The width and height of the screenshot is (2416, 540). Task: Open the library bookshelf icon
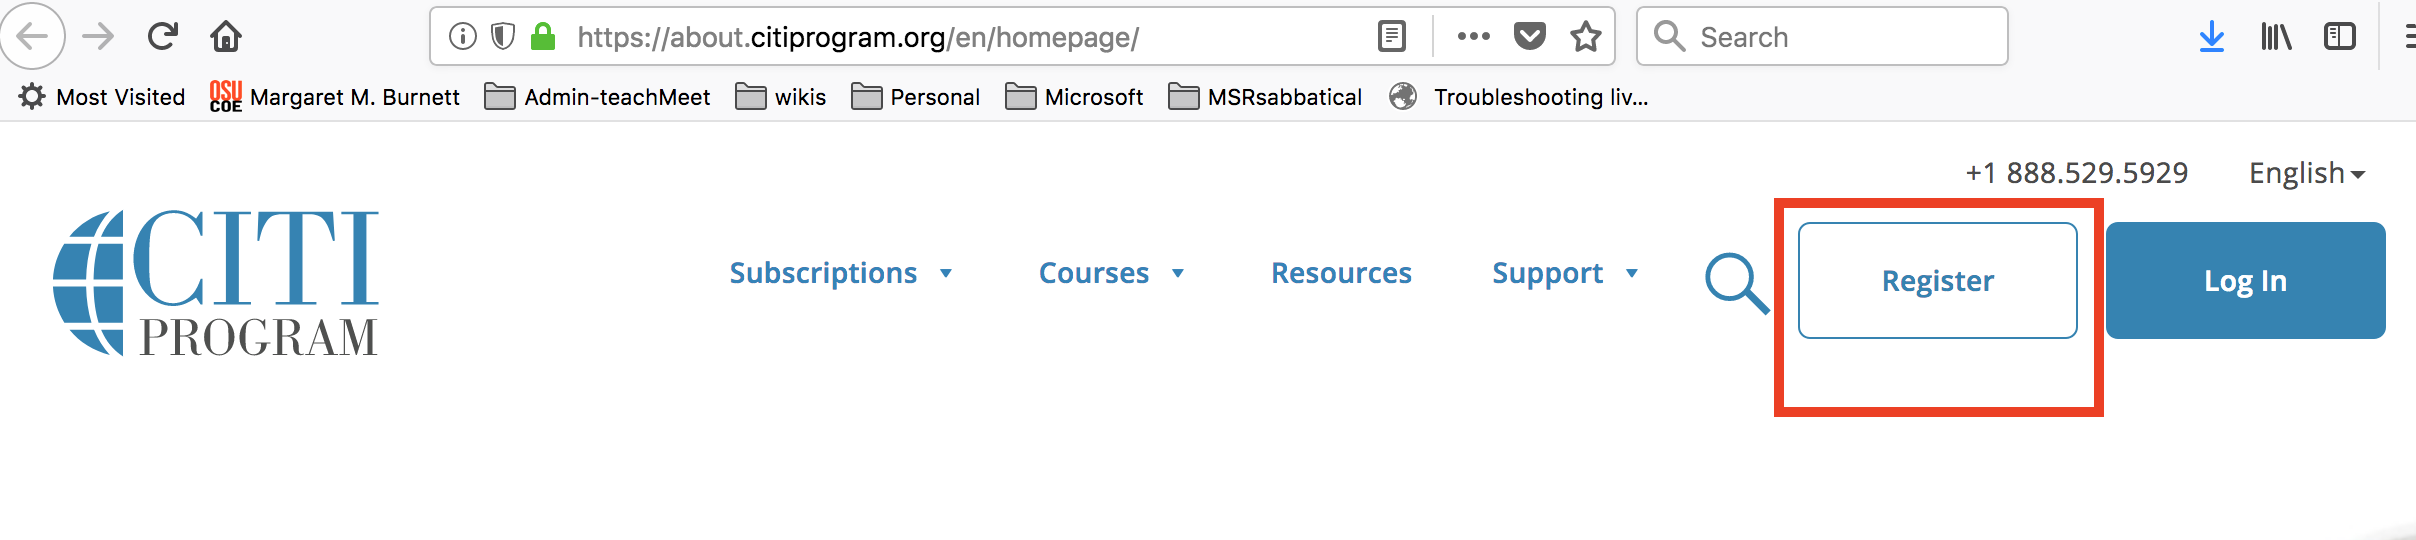pyautogui.click(x=2276, y=37)
